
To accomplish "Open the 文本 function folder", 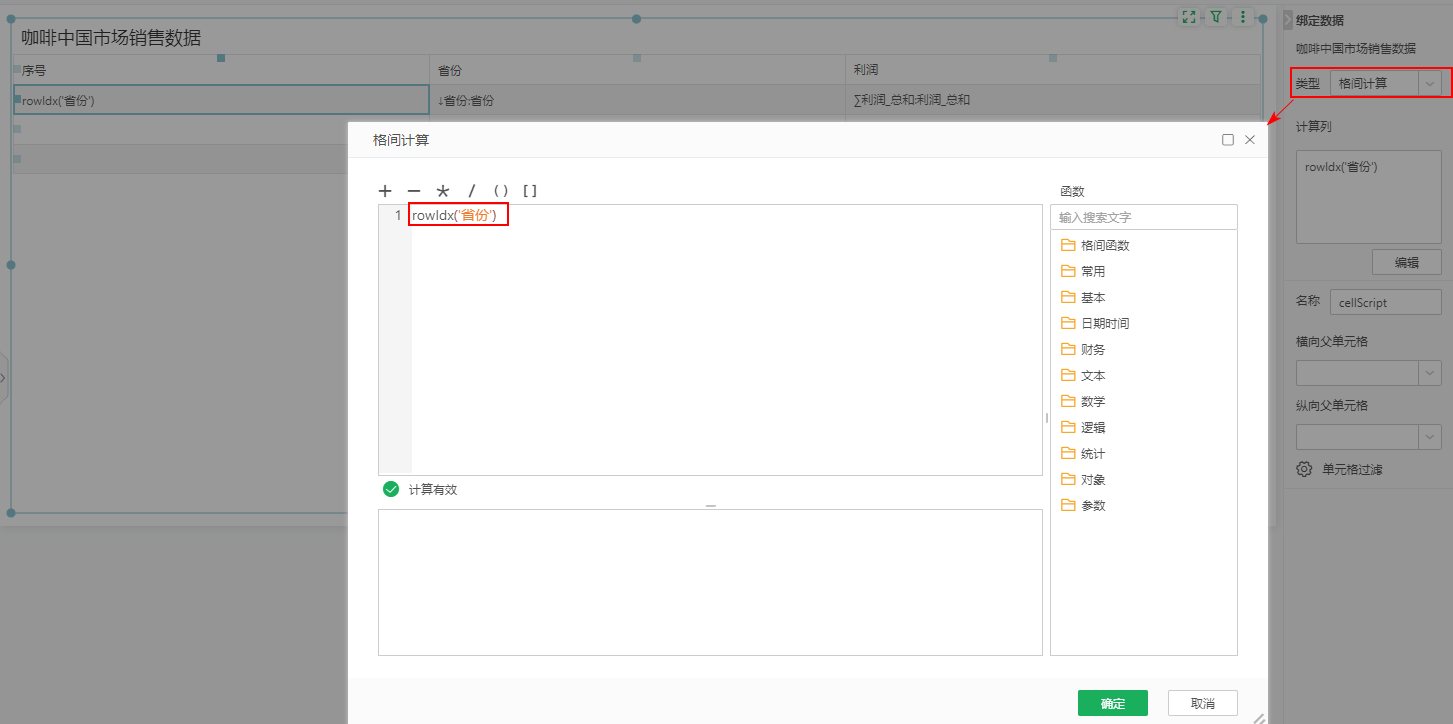I will coord(1083,375).
